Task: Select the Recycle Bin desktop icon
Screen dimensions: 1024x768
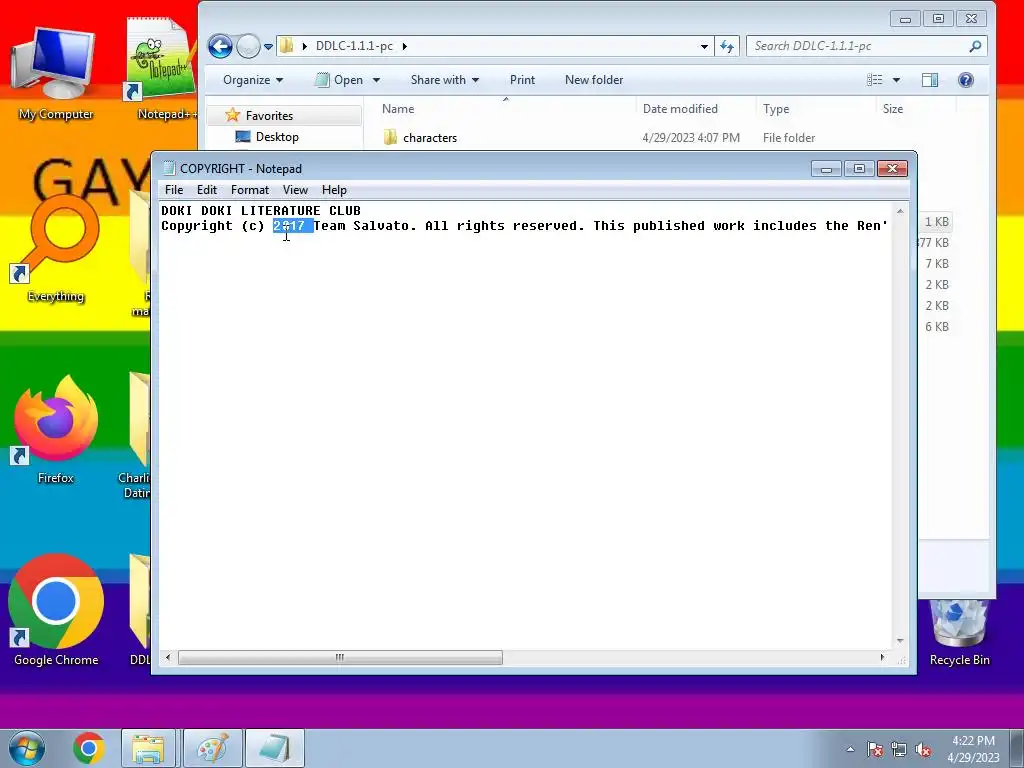Action: [x=959, y=632]
